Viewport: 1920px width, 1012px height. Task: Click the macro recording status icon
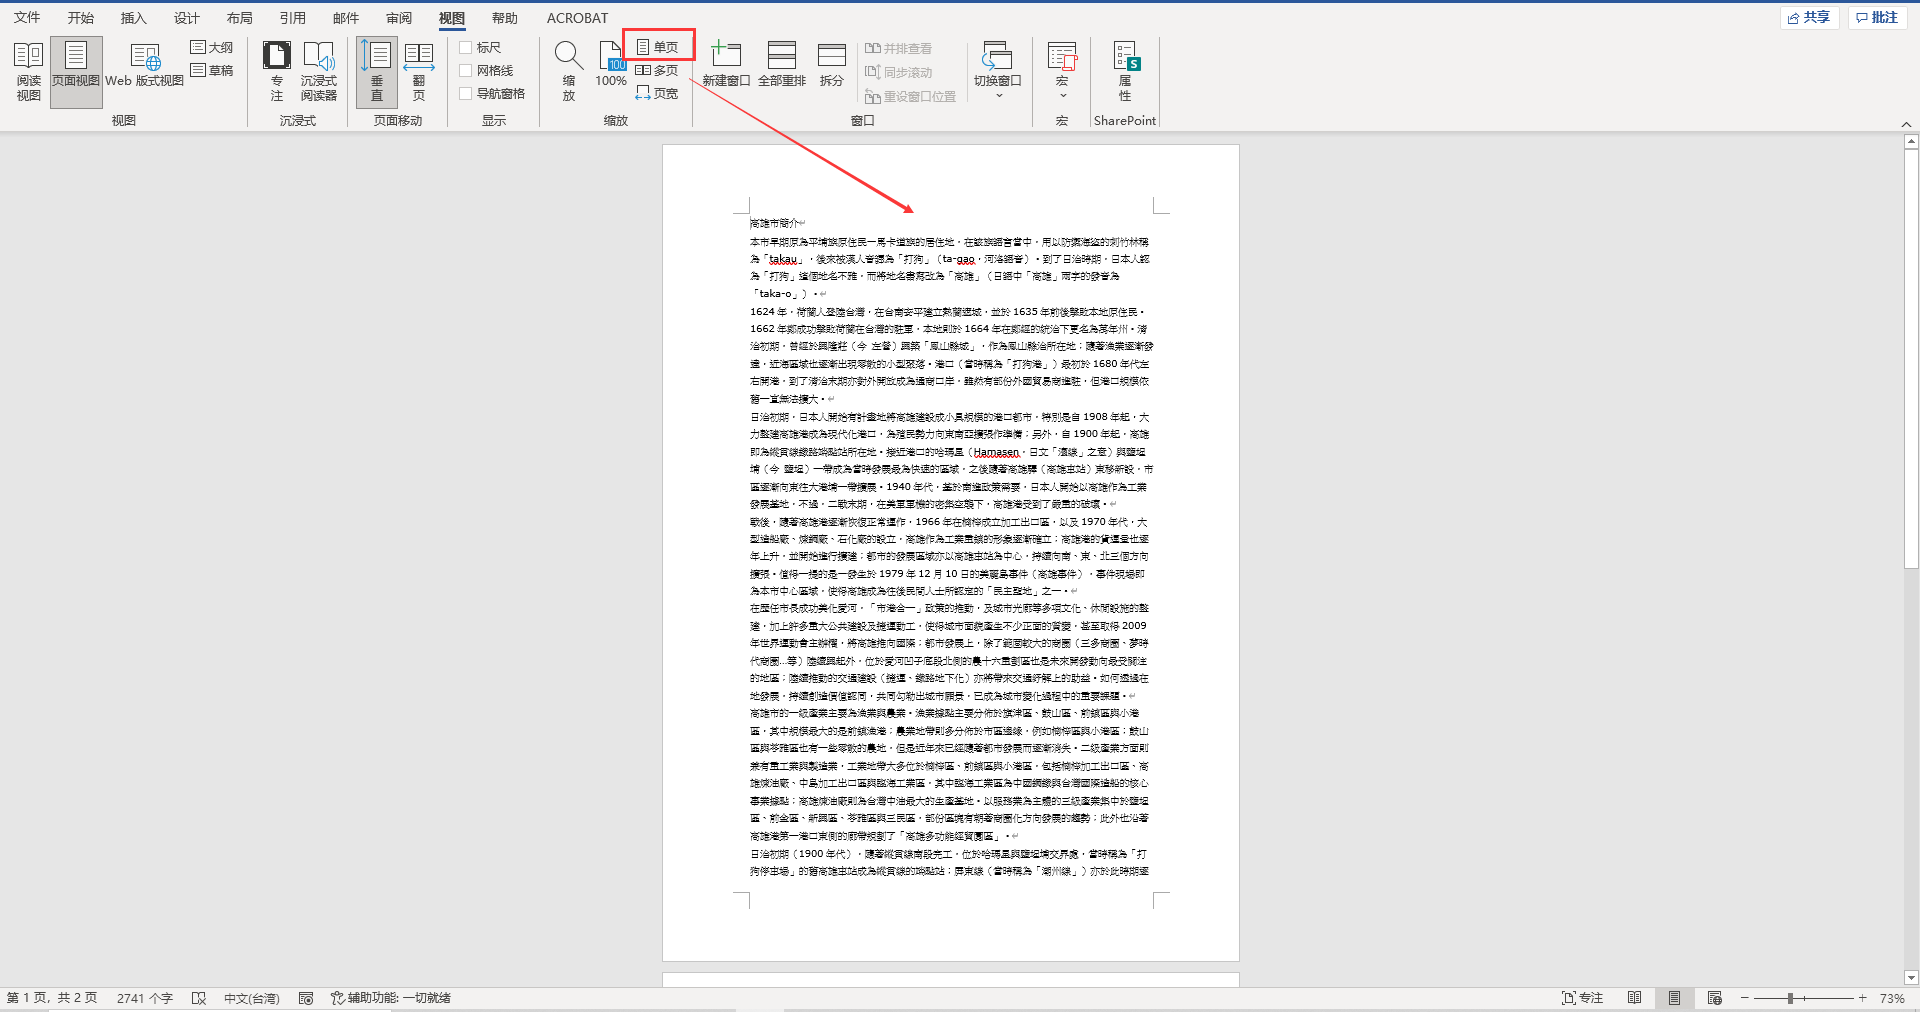coord(306,998)
